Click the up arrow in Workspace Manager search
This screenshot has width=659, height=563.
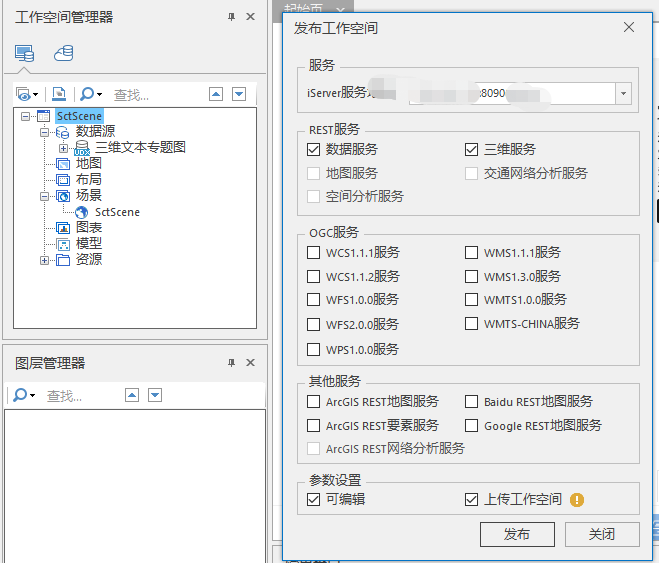(216, 94)
